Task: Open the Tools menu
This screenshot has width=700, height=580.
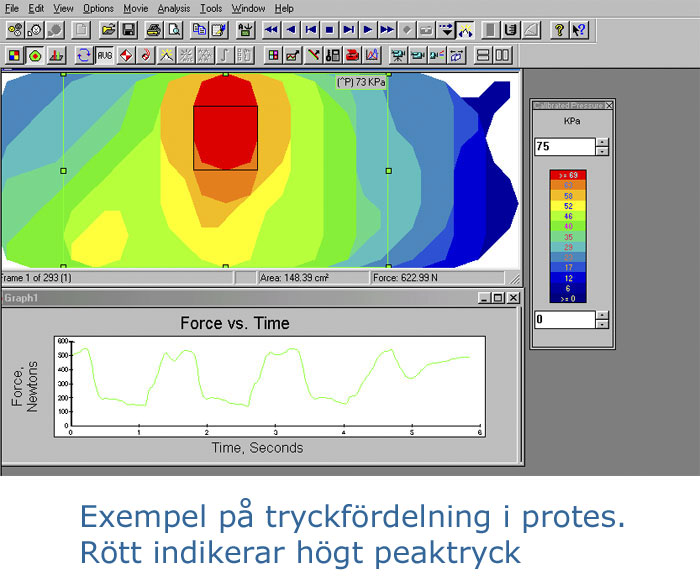Action: [210, 8]
